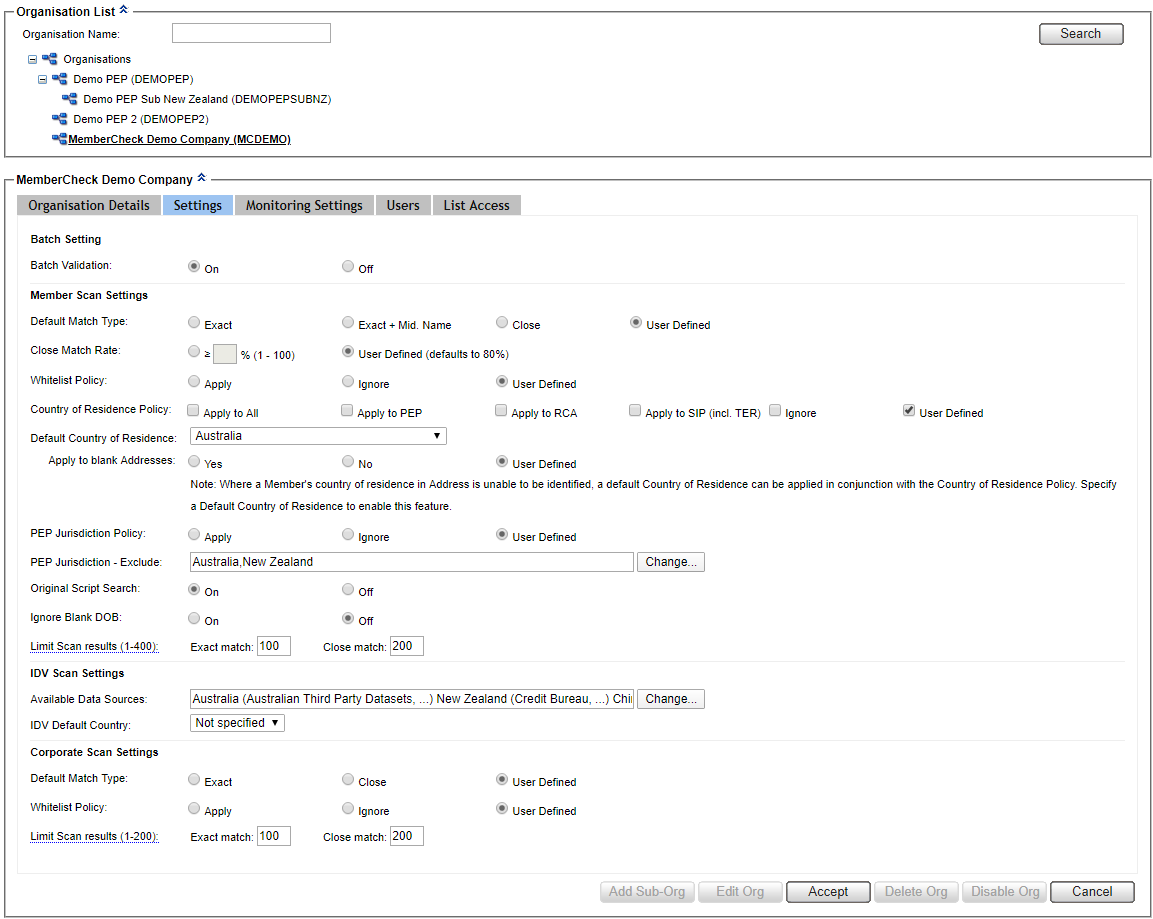The image size is (1153, 919).
Task: Select Exact + Mid. Name match type
Action: pyautogui.click(x=348, y=322)
